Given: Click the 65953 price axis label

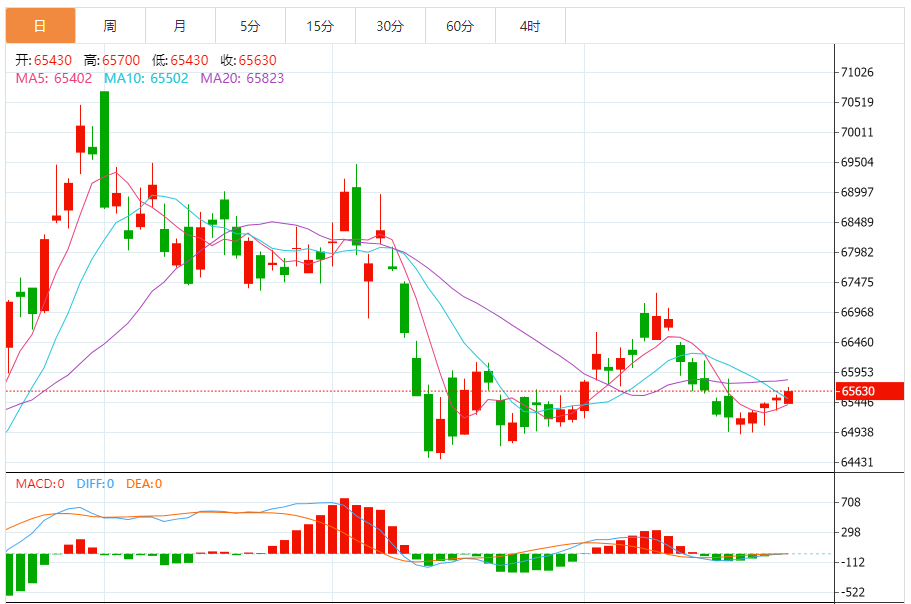Looking at the screenshot, I should pyautogui.click(x=858, y=372).
